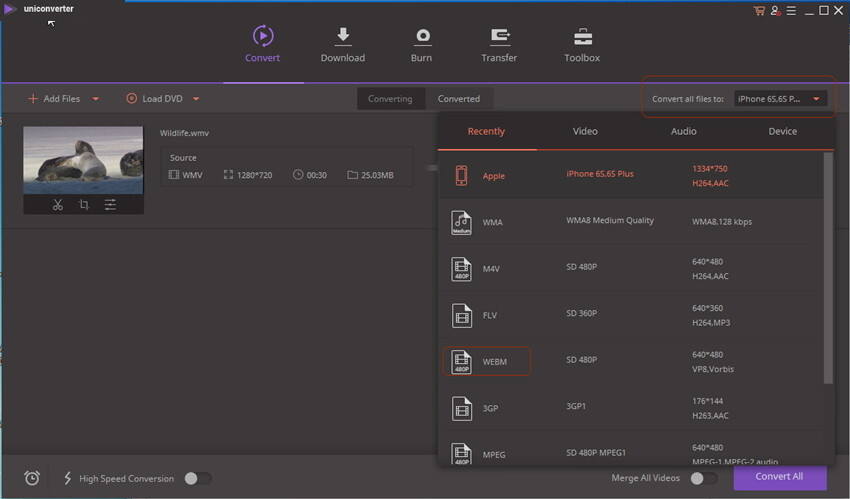
Task: Click the Load DVD button
Action: click(x=154, y=99)
